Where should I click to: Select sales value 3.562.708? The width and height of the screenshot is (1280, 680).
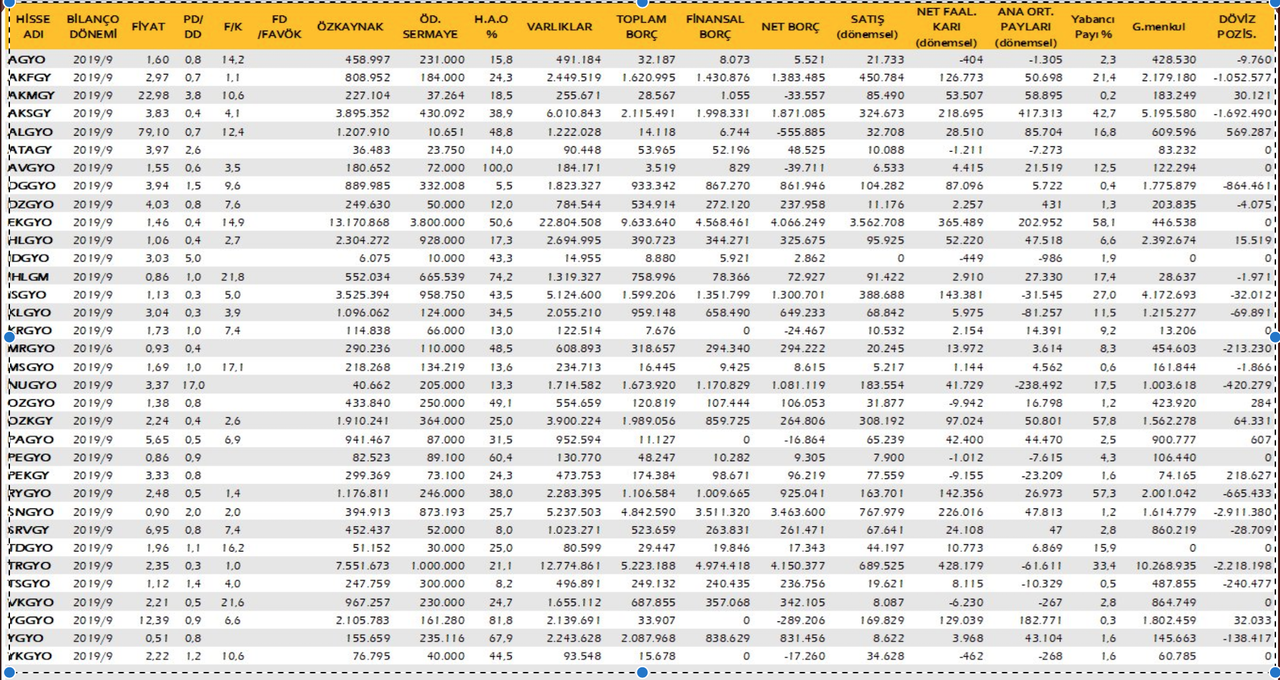coord(875,222)
